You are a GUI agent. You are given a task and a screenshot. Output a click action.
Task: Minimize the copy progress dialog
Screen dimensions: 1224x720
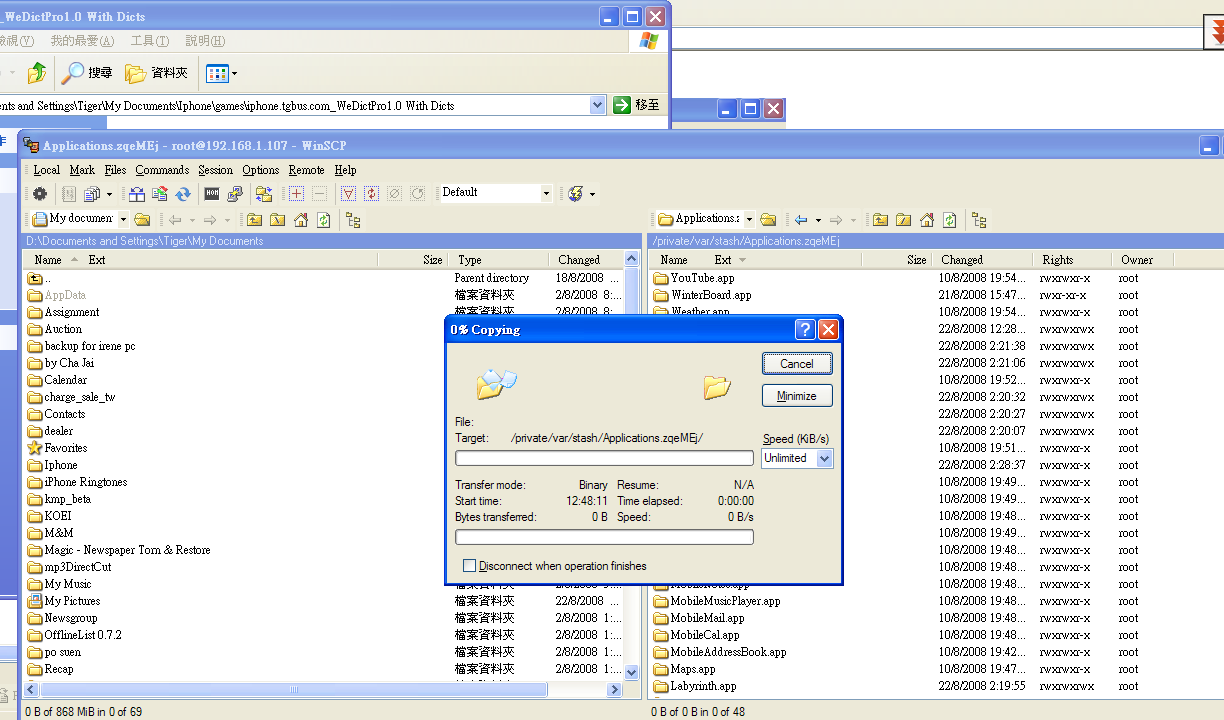[x=797, y=396]
